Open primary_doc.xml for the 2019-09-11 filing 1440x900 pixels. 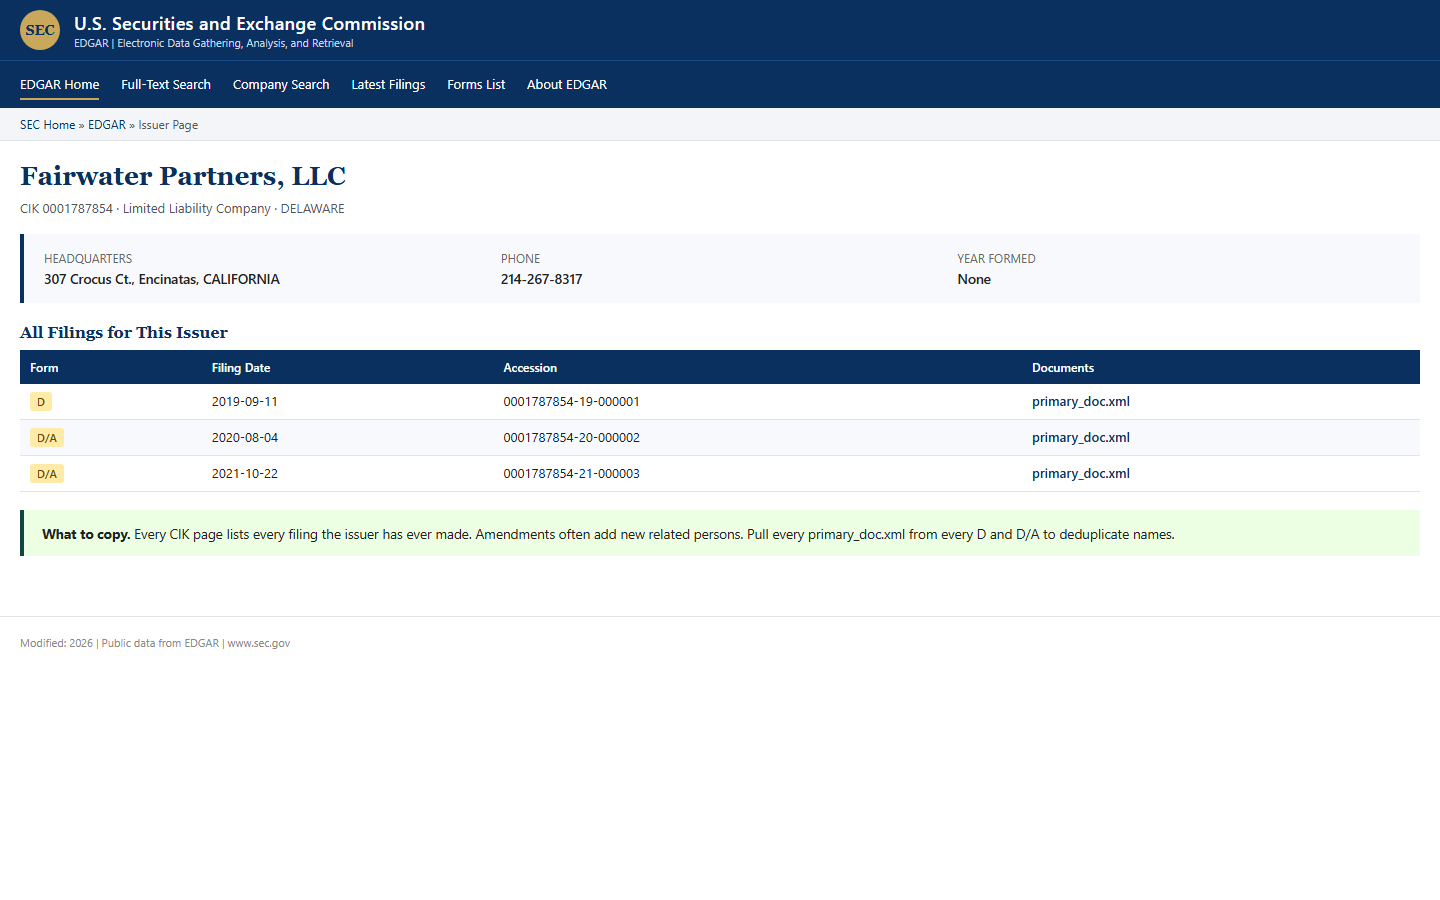pos(1081,402)
